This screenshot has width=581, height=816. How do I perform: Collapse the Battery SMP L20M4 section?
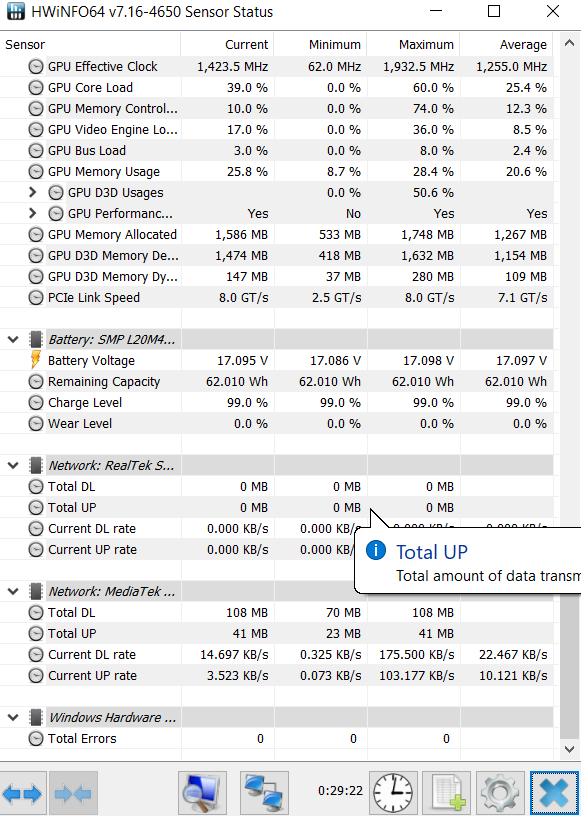point(13,340)
